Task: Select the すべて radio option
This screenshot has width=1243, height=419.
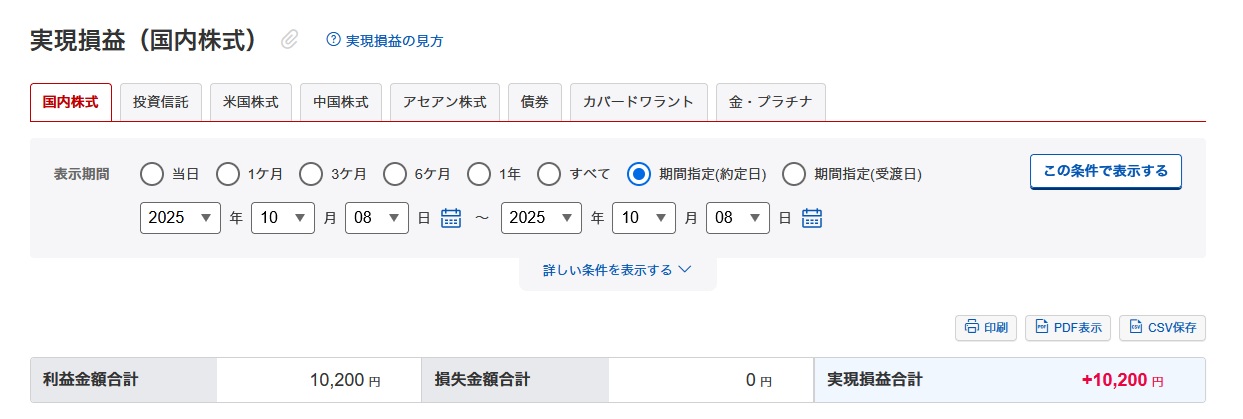Action: click(549, 174)
